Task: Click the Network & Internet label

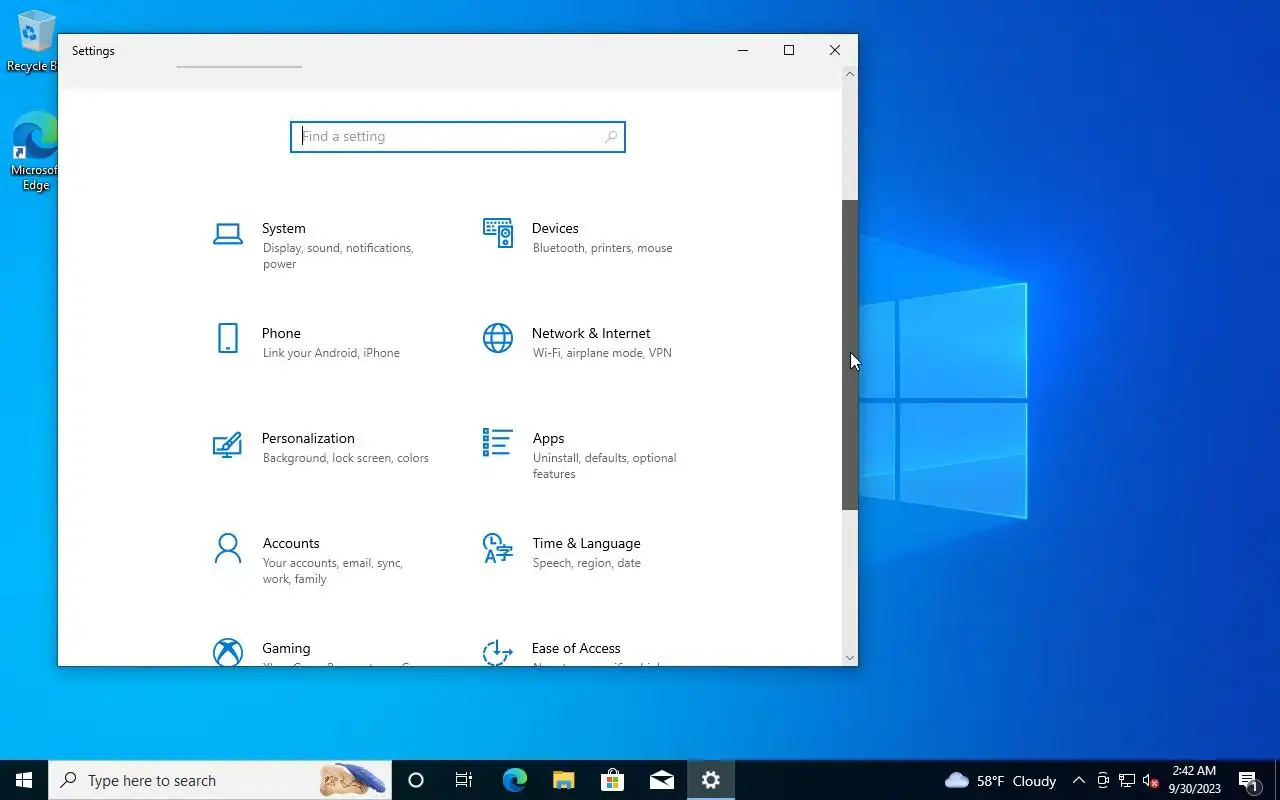Action: (x=591, y=333)
